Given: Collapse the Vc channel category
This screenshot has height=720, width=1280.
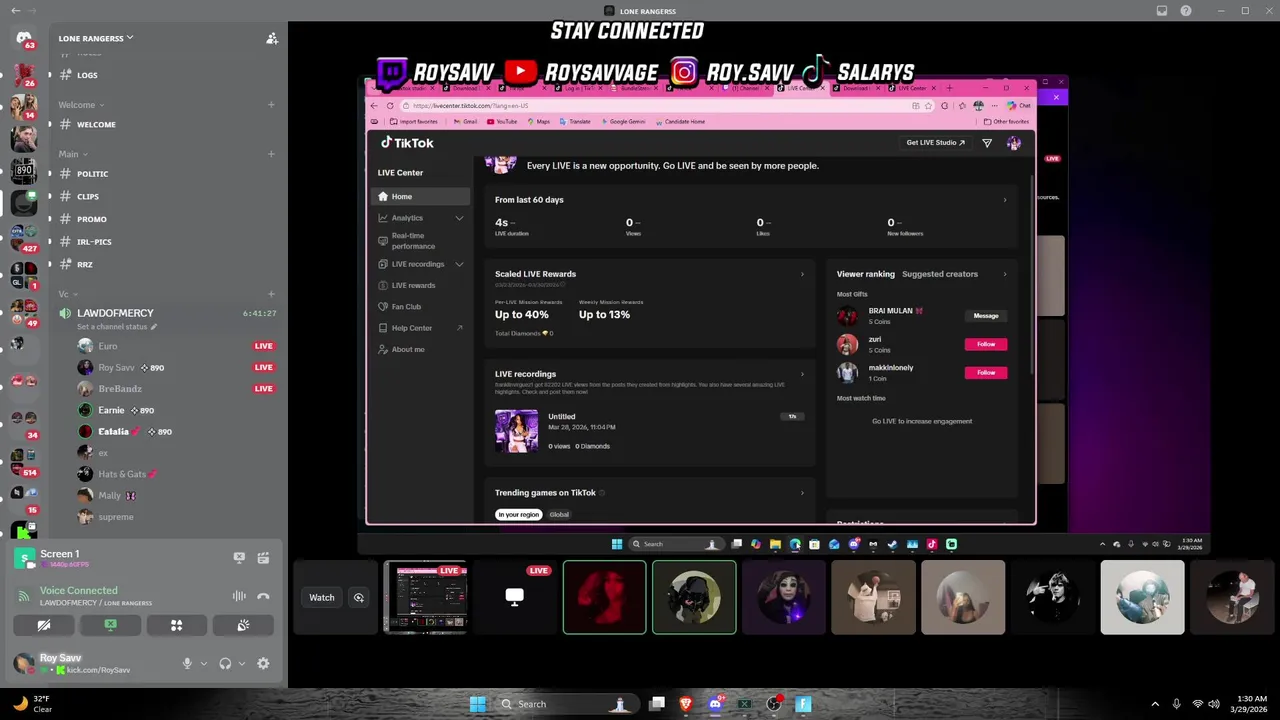Looking at the screenshot, I should pyautogui.click(x=68, y=294).
